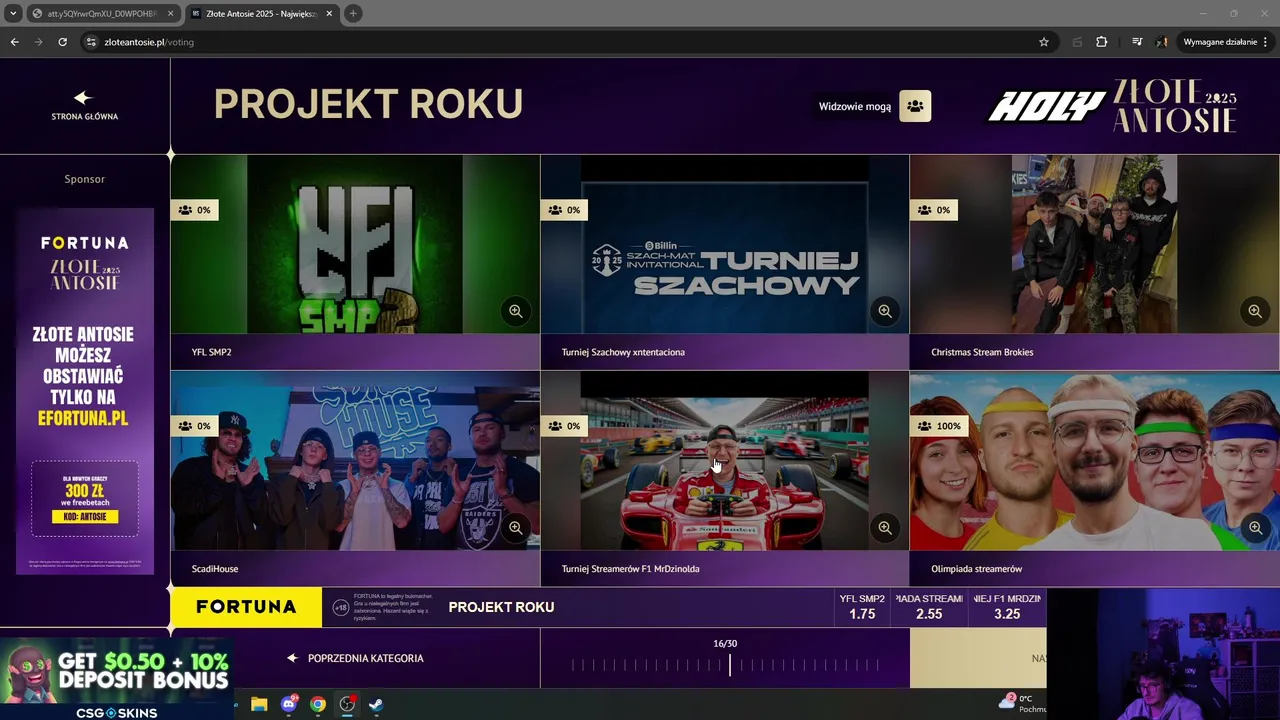
Task: Click Wymagane działanie button
Action: [1226, 42]
